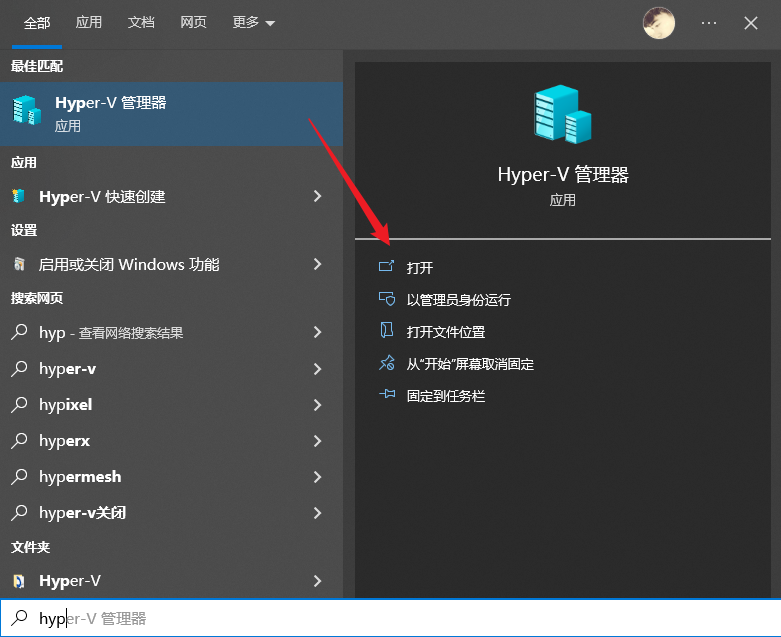Click the Hyper-V folder icon
Image resolution: width=781 pixels, height=637 pixels.
19,581
